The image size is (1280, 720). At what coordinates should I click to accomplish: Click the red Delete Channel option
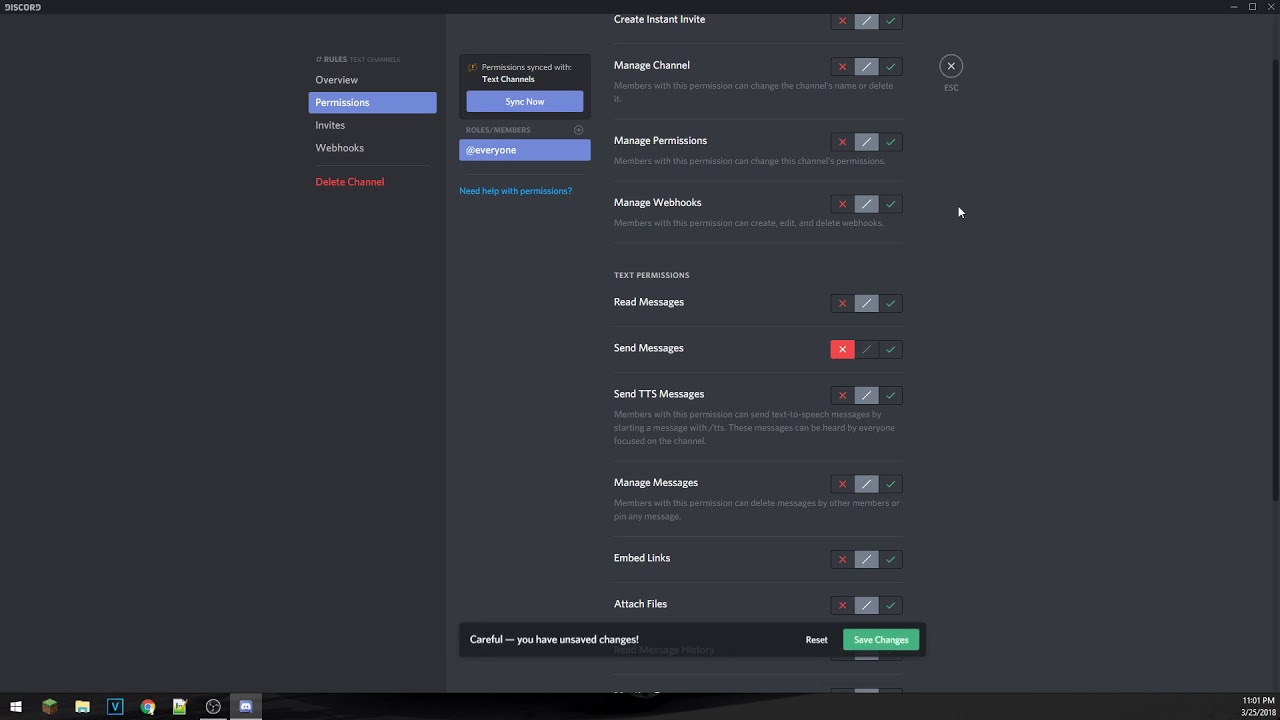tap(349, 181)
